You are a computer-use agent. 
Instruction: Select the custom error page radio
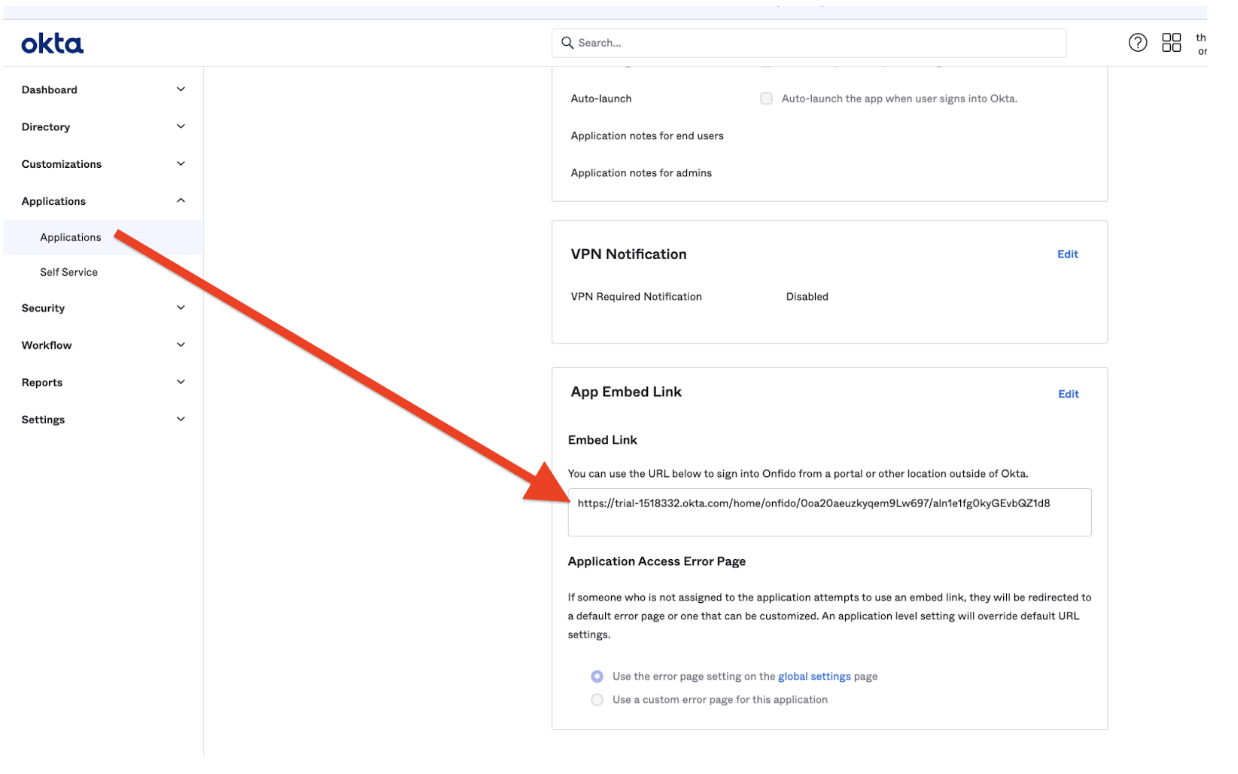coord(597,700)
